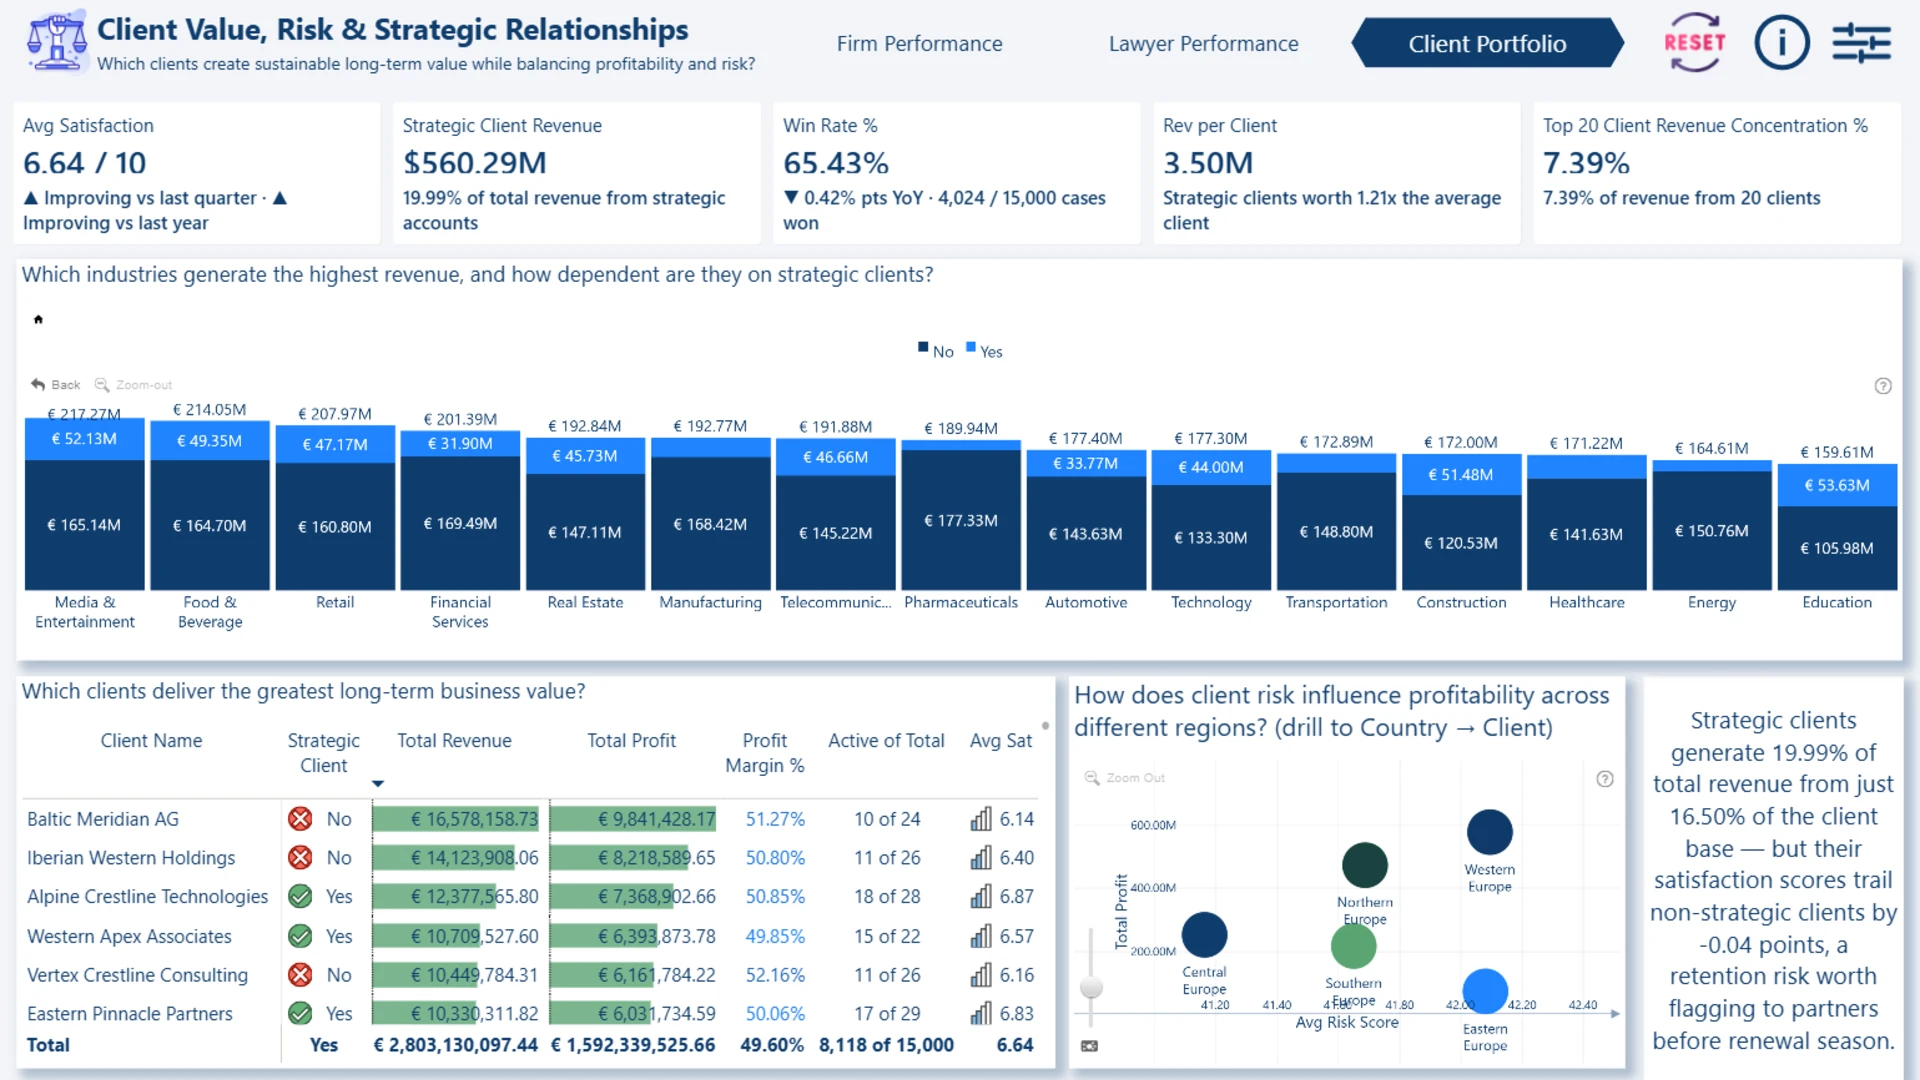
Task: Open the filter sliders panel icon
Action: coord(1861,43)
